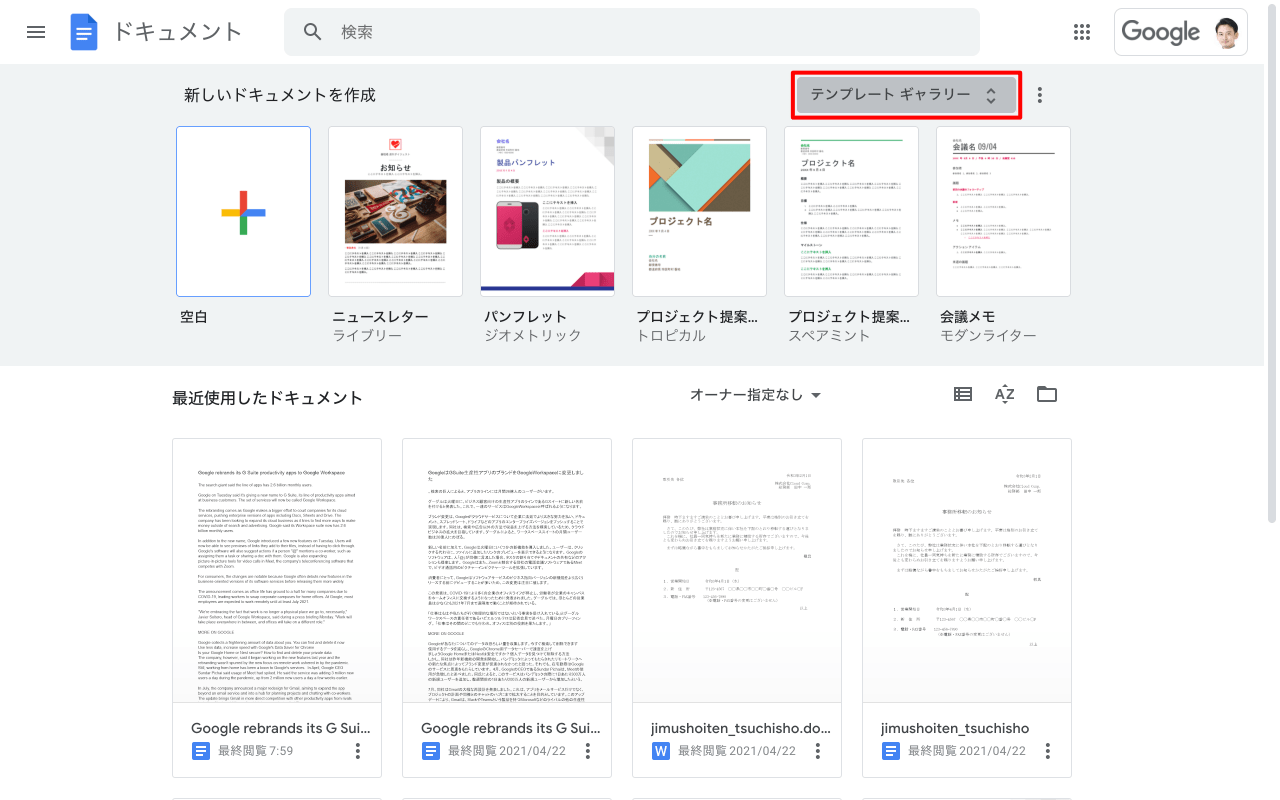Open more options for jimushoiten_tsuchisho.do... file
The width and height of the screenshot is (1280, 800).
pos(818,751)
